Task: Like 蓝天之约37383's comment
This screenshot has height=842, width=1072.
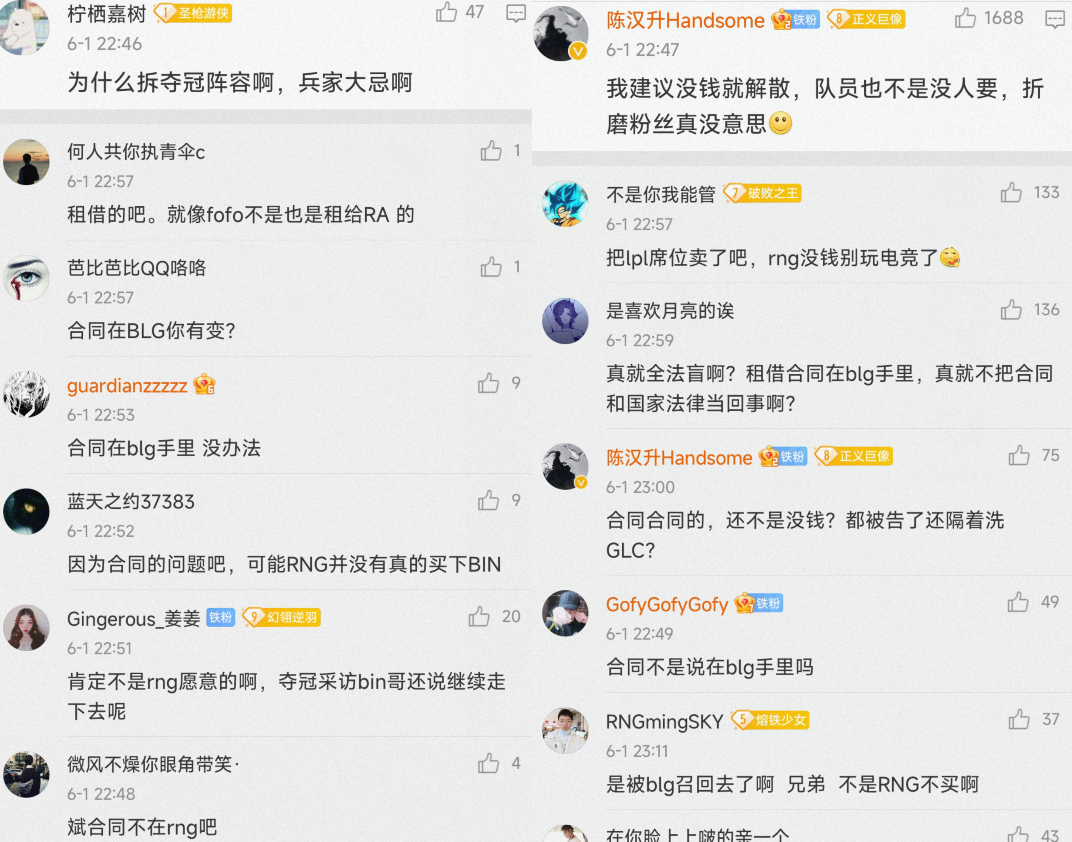Action: pos(488,500)
